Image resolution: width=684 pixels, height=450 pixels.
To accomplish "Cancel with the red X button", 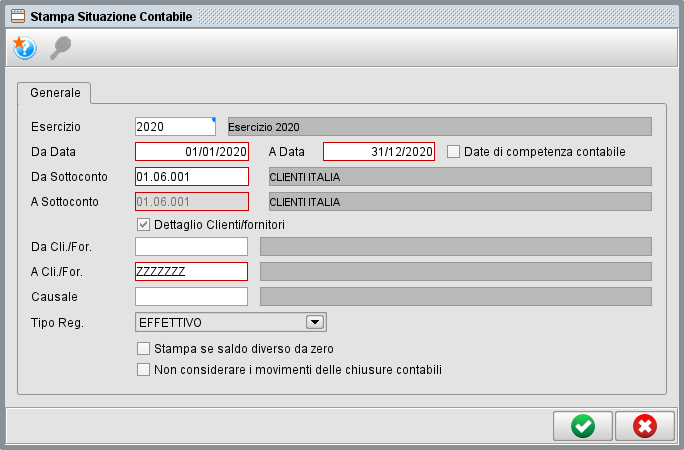I will [x=645, y=426].
